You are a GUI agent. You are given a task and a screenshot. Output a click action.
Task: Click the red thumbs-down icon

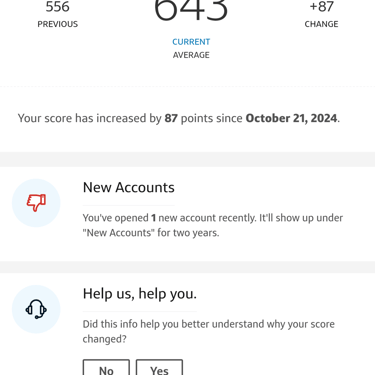point(36,203)
